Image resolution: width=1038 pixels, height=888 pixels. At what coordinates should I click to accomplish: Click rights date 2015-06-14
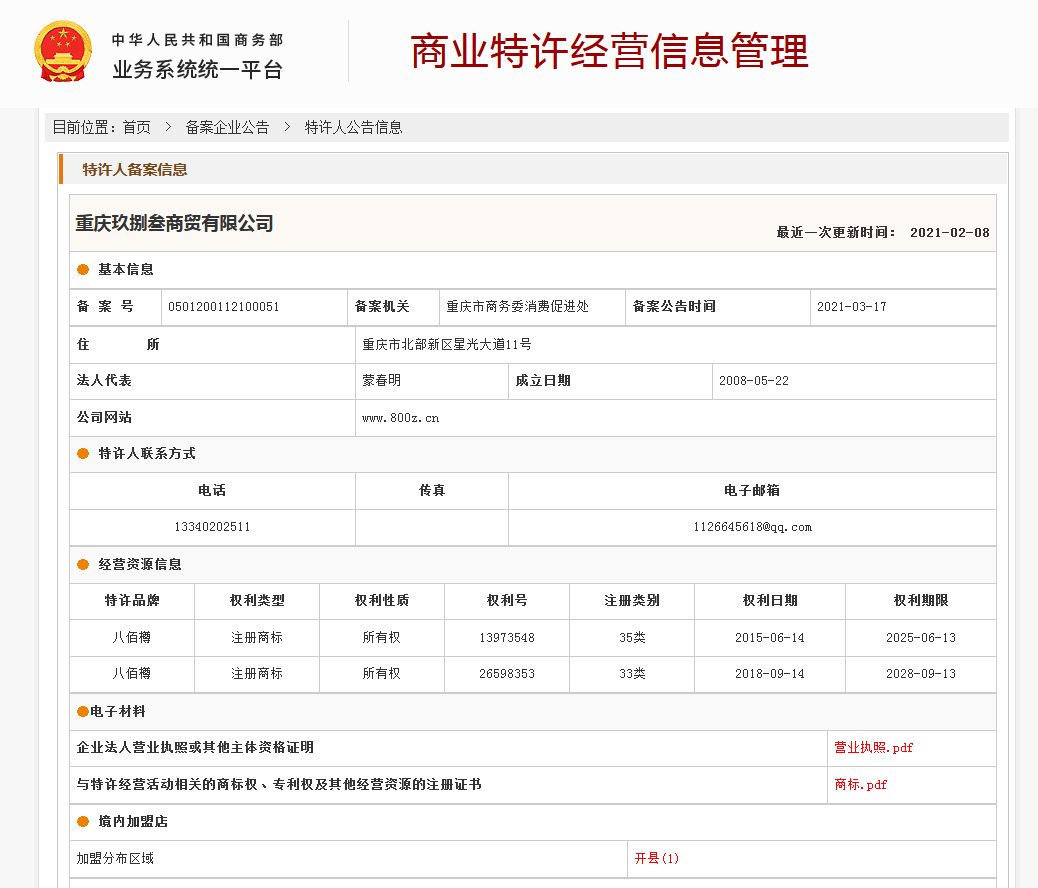pos(770,638)
